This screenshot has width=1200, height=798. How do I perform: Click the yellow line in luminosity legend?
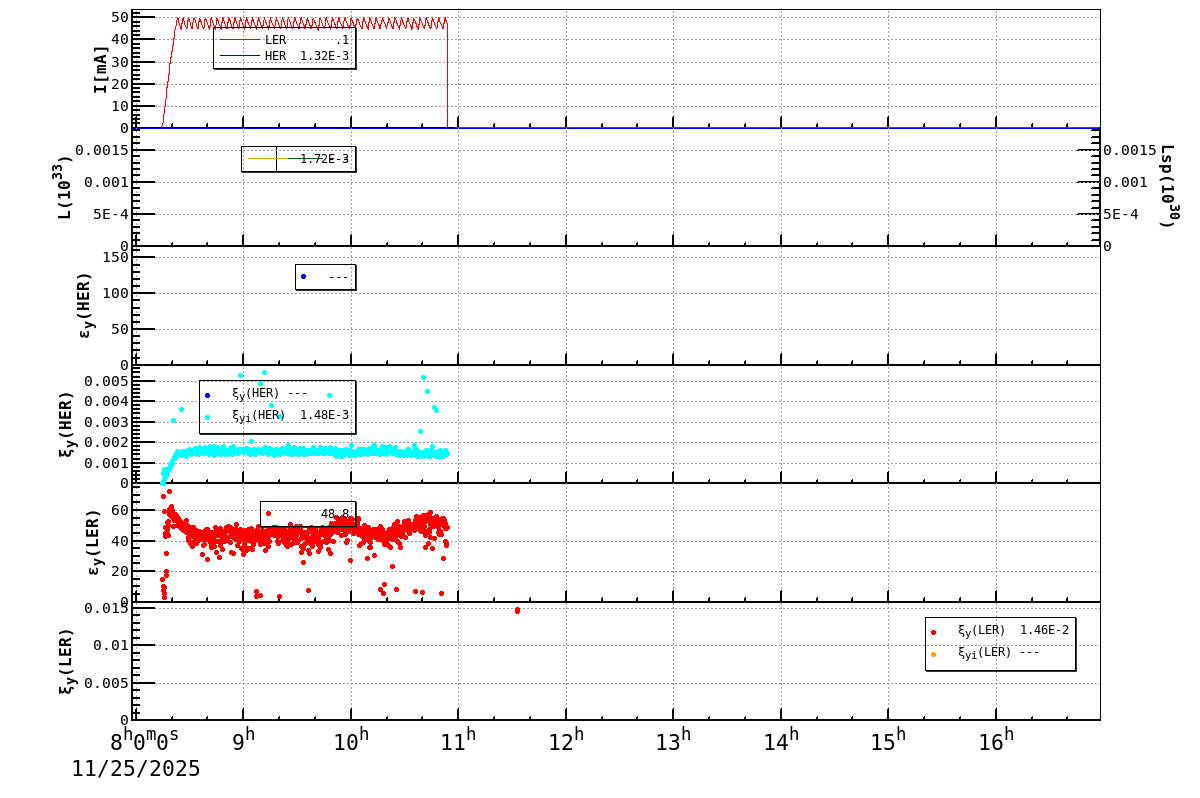point(261,159)
